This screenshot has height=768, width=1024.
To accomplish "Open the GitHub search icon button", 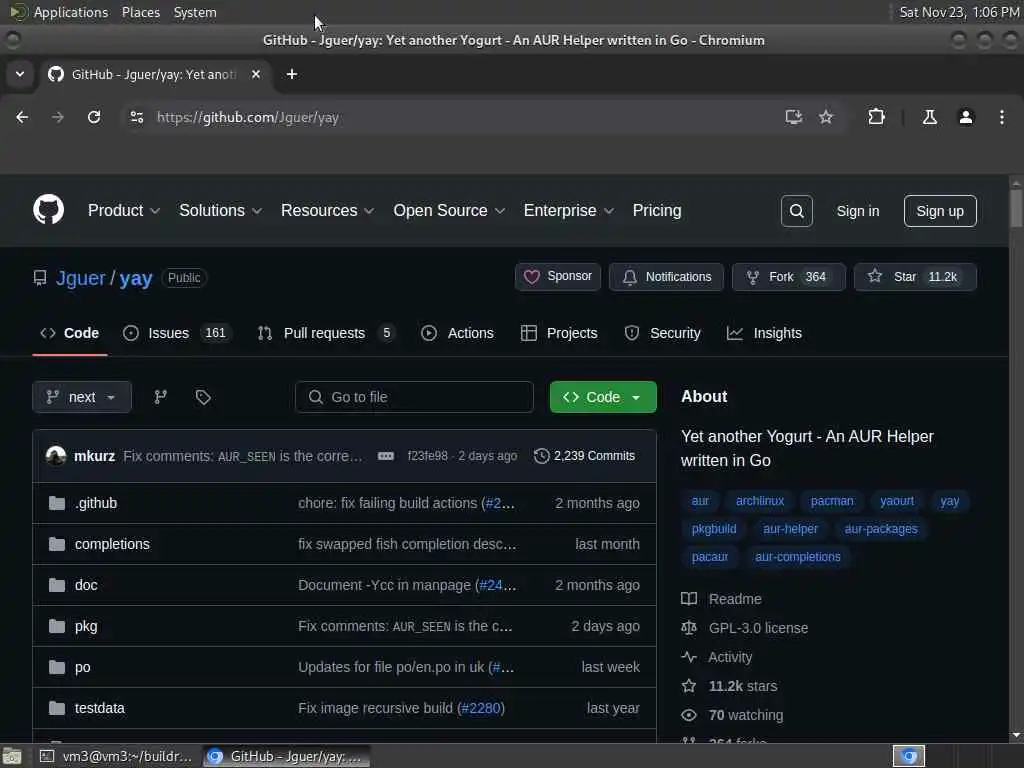I will (796, 211).
